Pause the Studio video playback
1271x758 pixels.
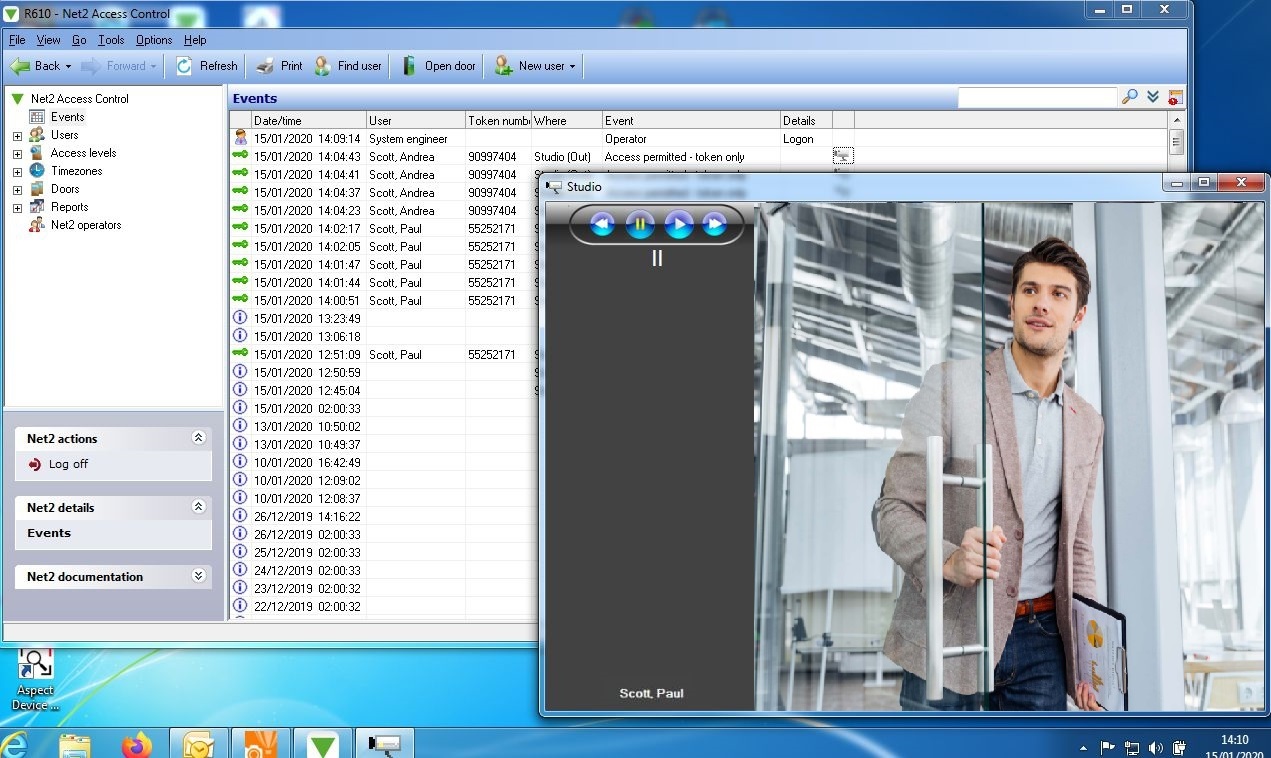(x=640, y=224)
